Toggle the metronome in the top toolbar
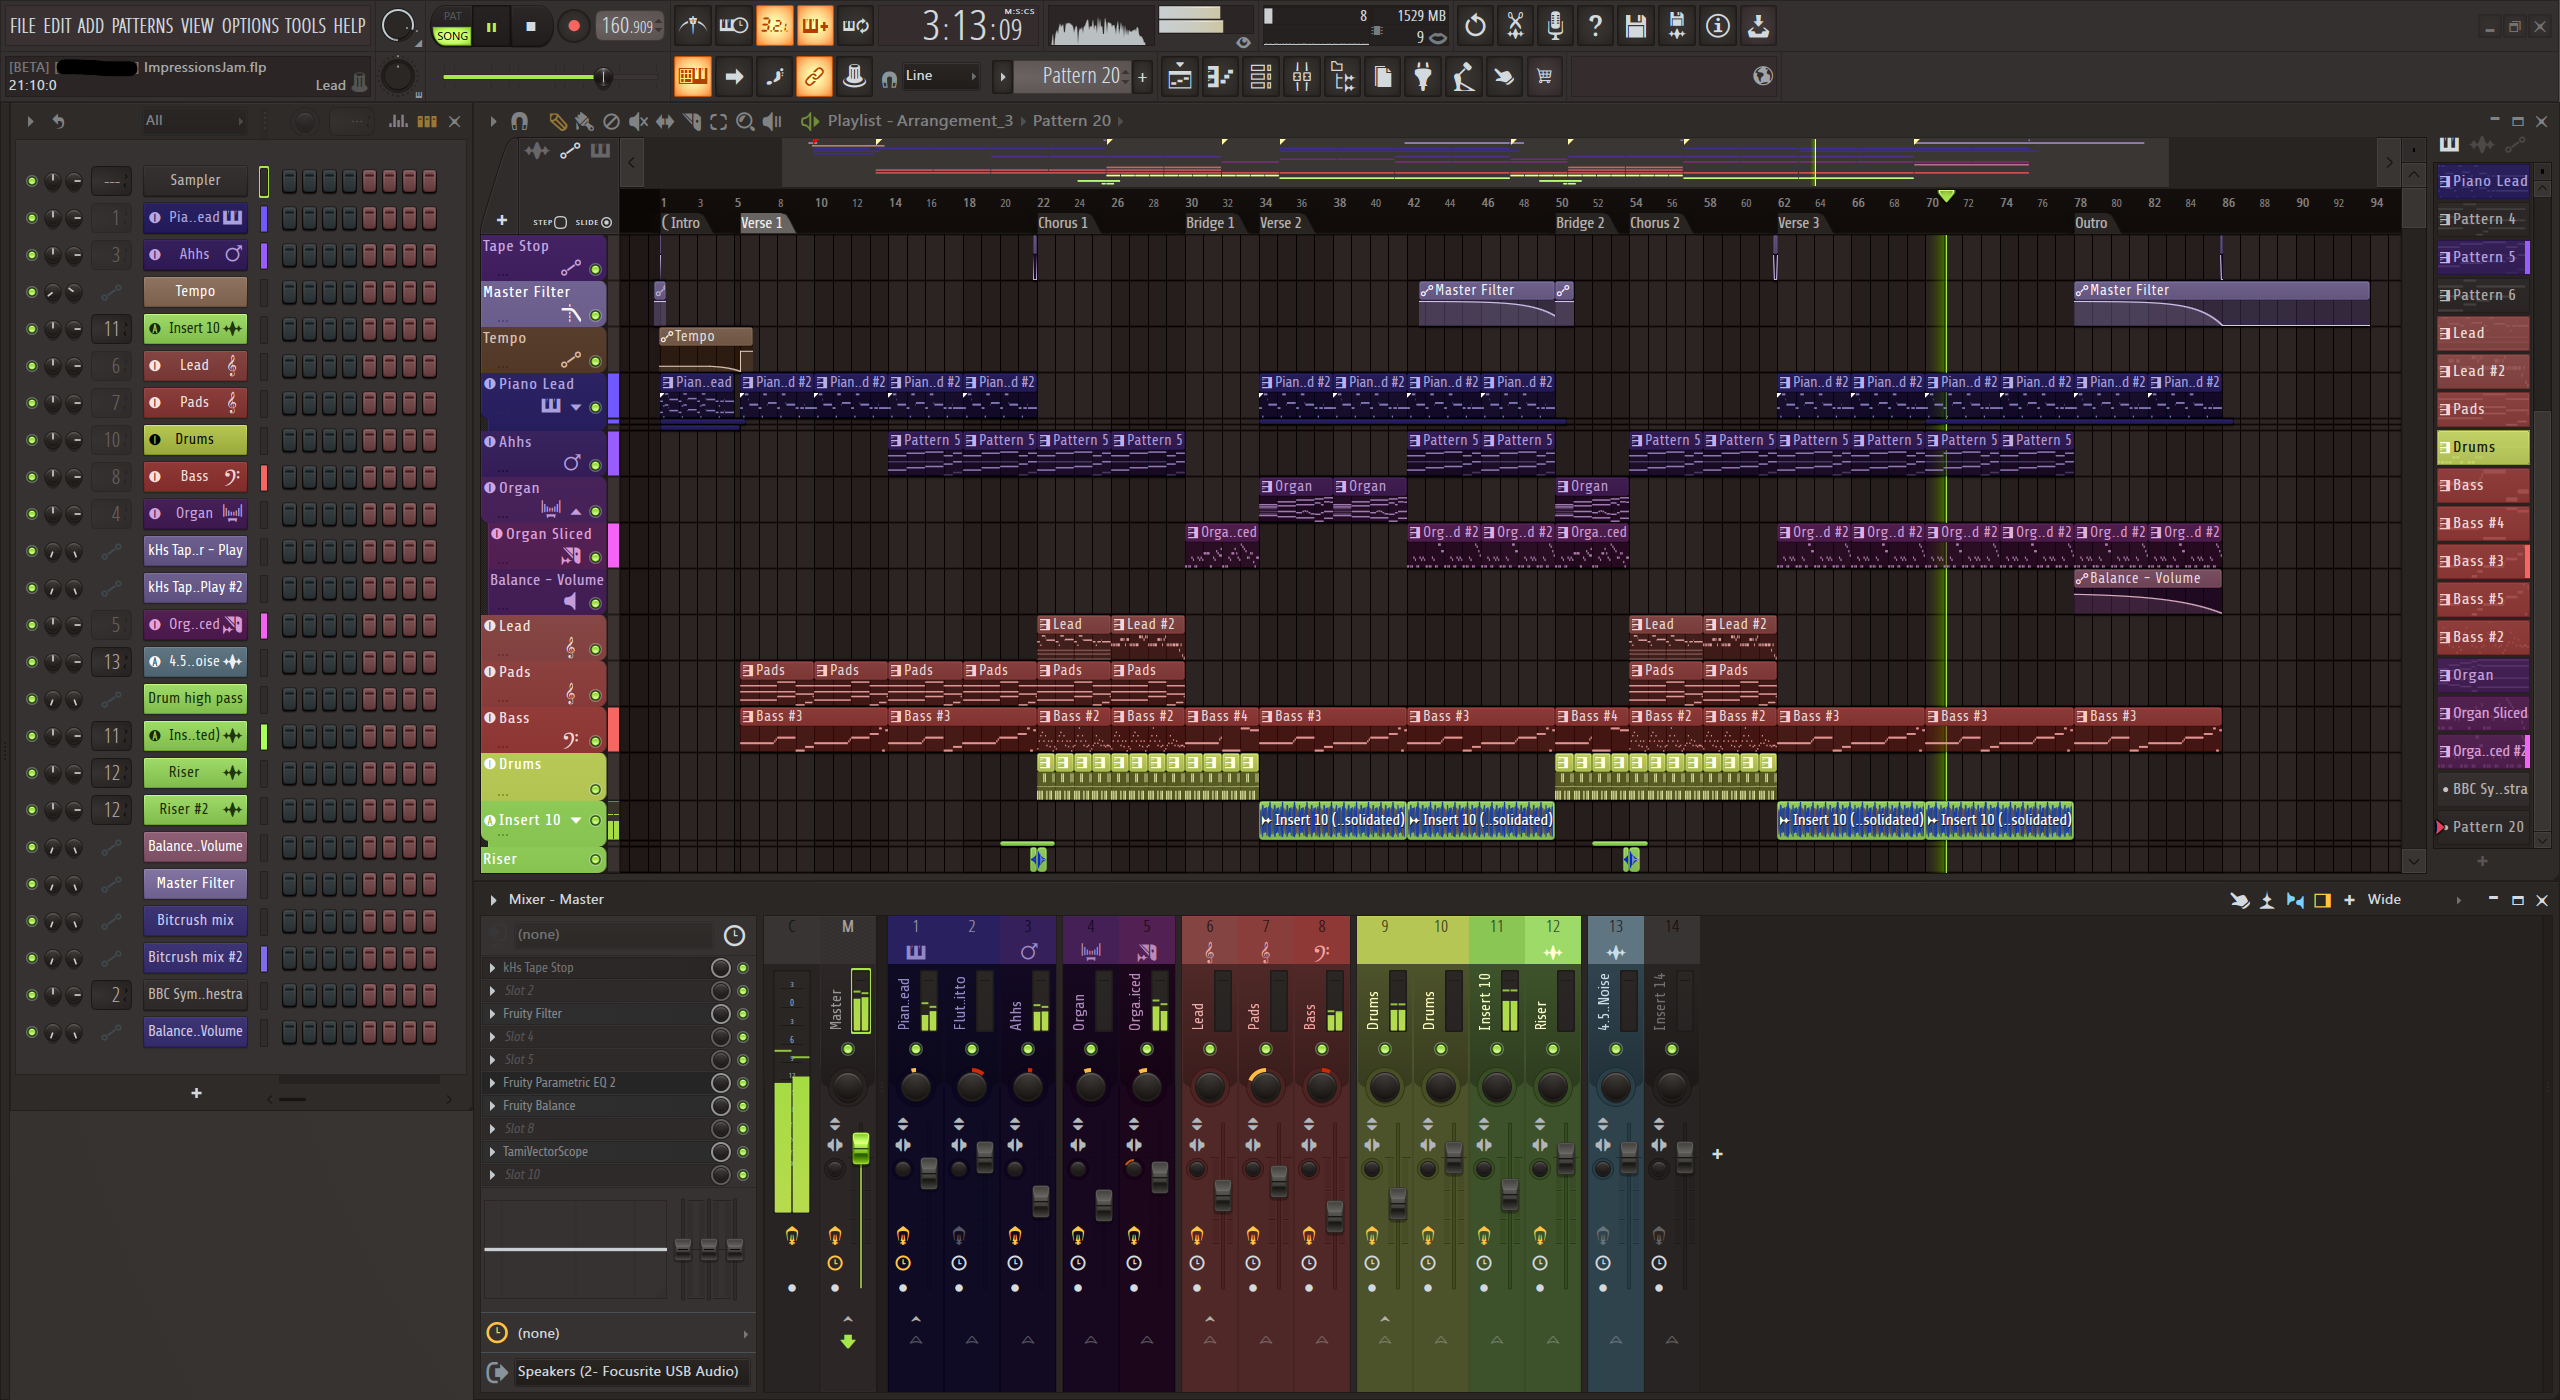Viewport: 2560px width, 1400px height. tap(692, 26)
